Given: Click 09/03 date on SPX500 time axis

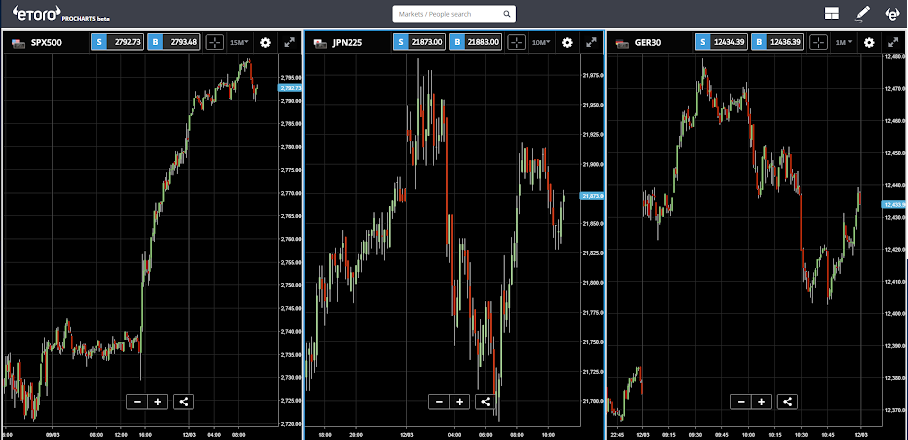Looking at the screenshot, I should point(53,434).
